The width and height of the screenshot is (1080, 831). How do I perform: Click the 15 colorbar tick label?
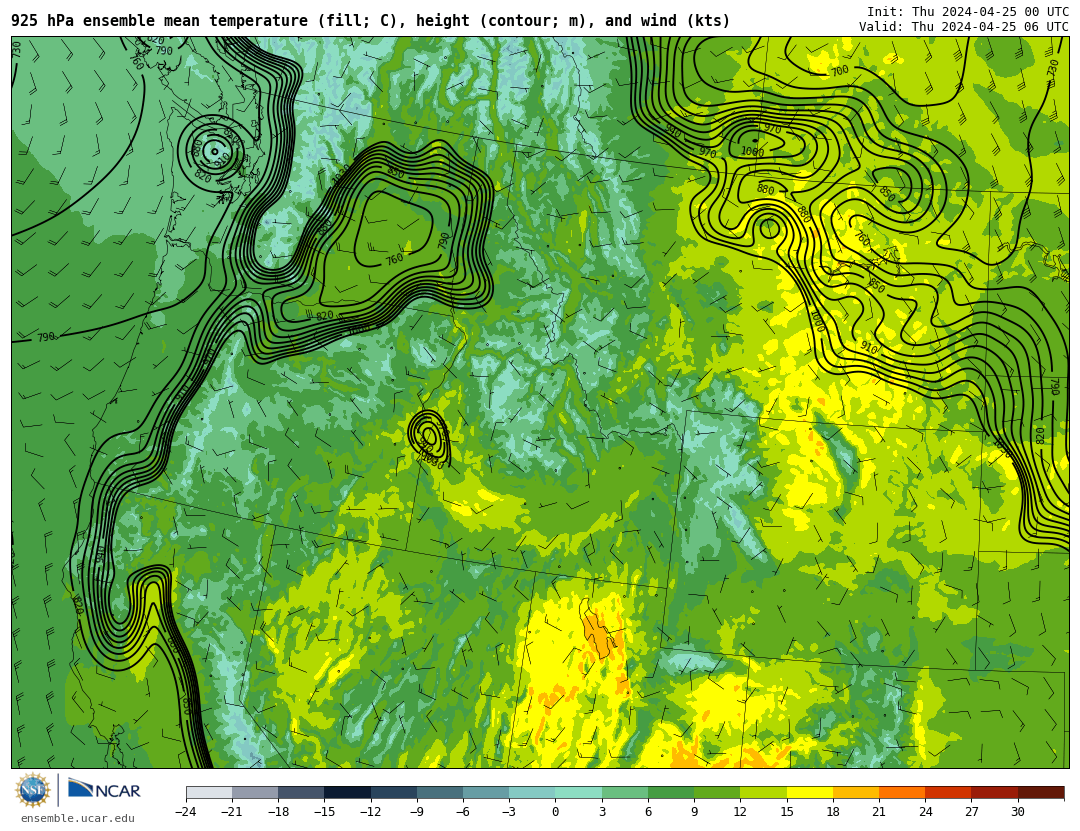coord(787,812)
